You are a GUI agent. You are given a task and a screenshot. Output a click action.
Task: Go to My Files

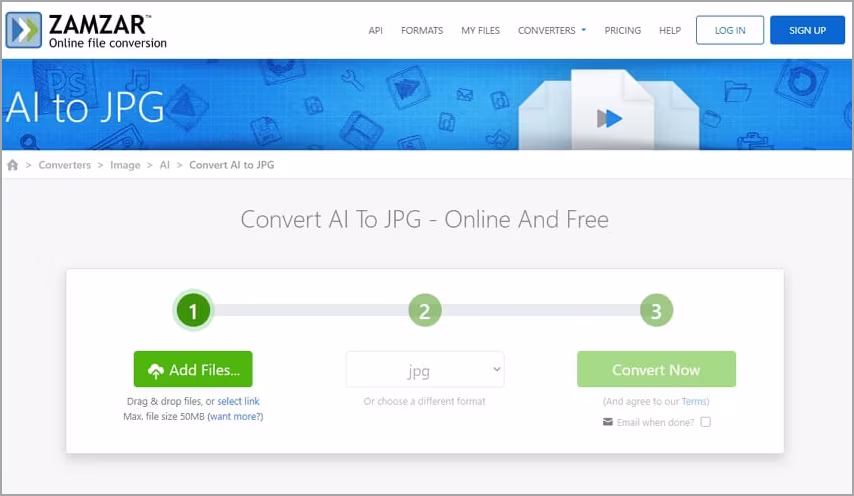pyautogui.click(x=480, y=30)
